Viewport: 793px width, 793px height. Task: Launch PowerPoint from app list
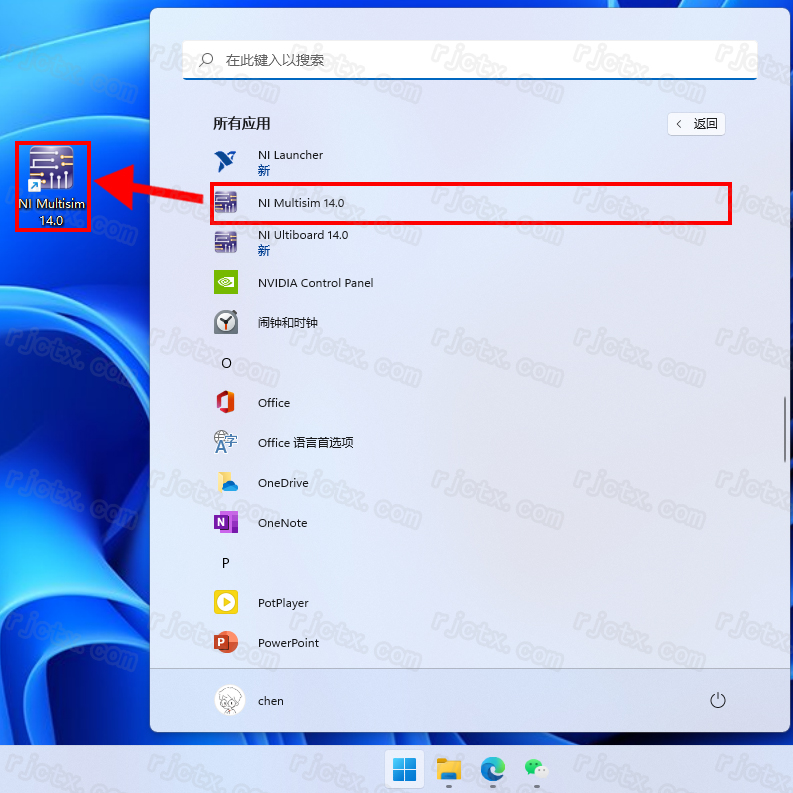[x=288, y=643]
